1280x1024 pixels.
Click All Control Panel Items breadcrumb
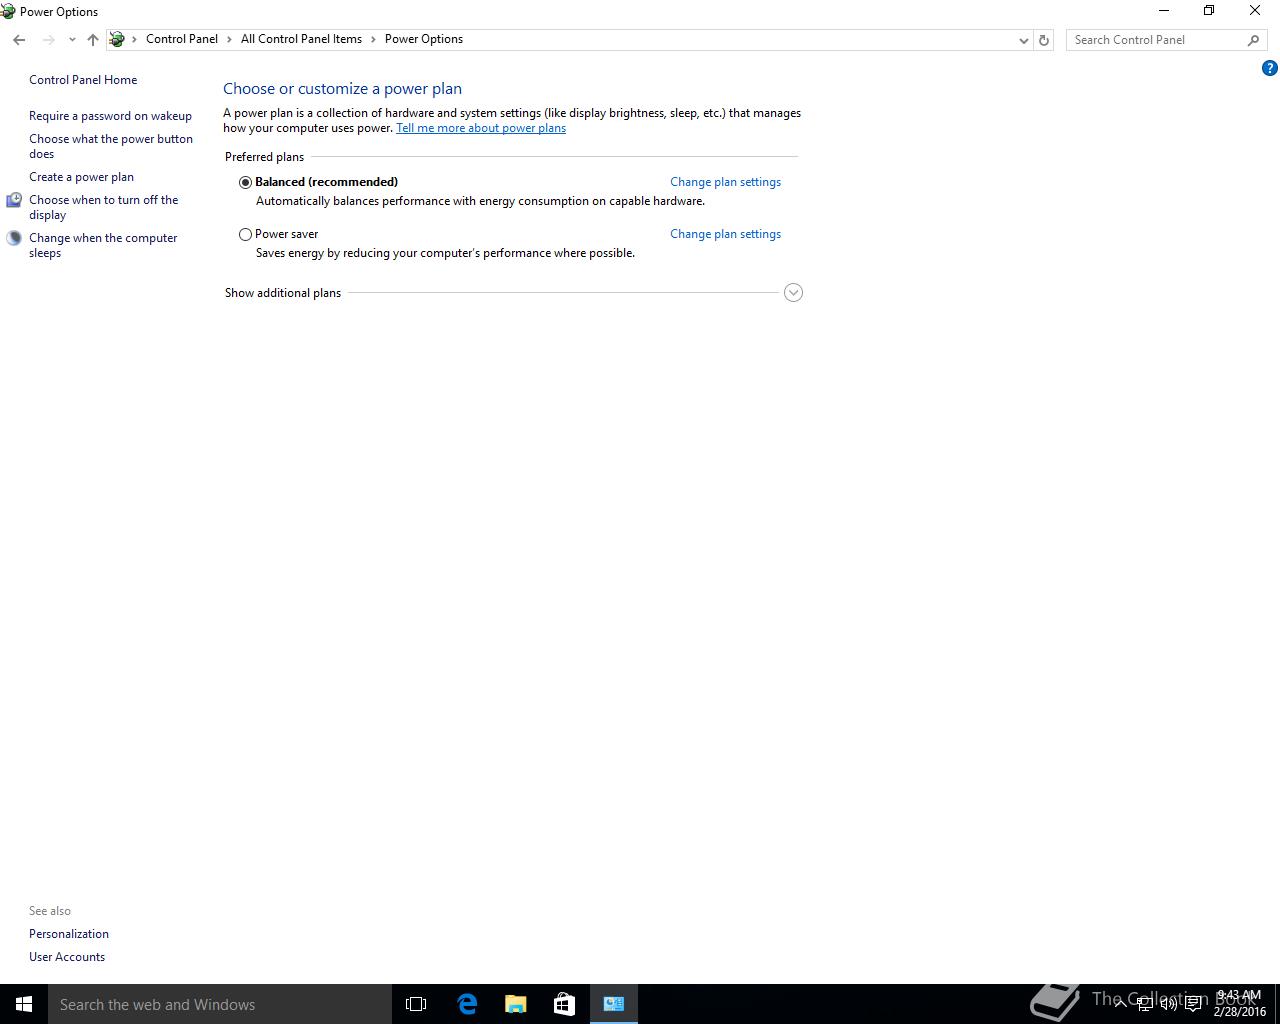(x=301, y=39)
